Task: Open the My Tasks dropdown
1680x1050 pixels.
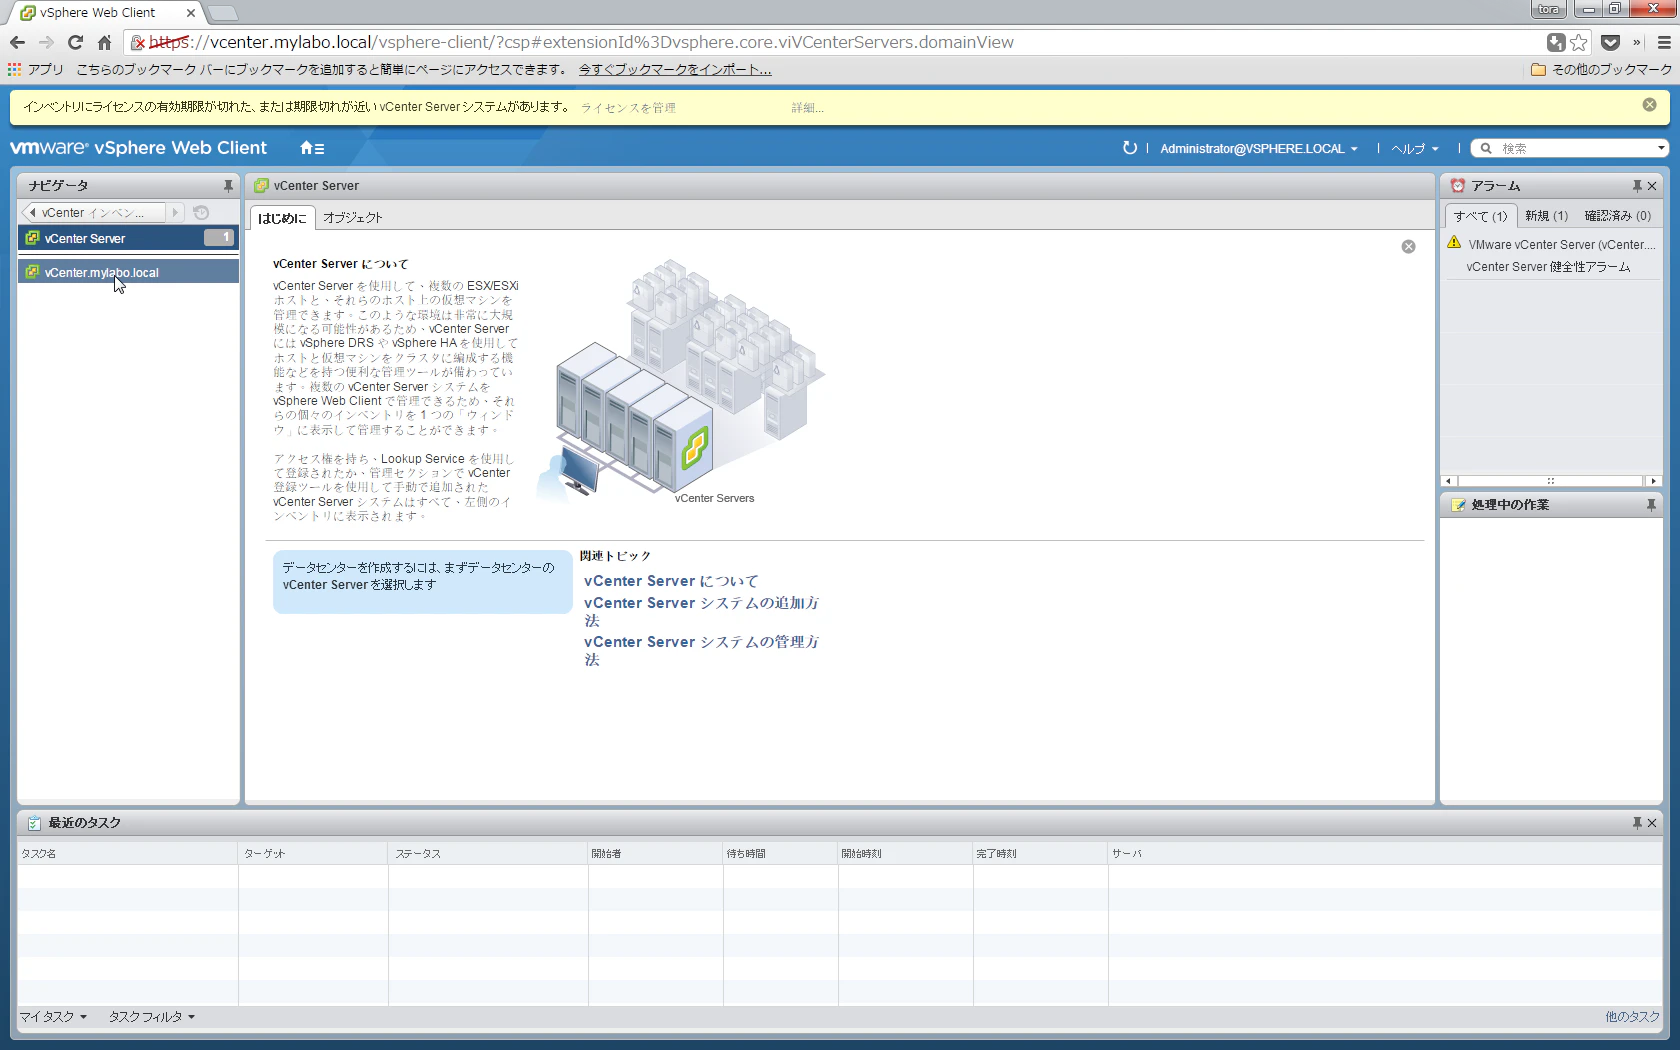Action: click(53, 1017)
